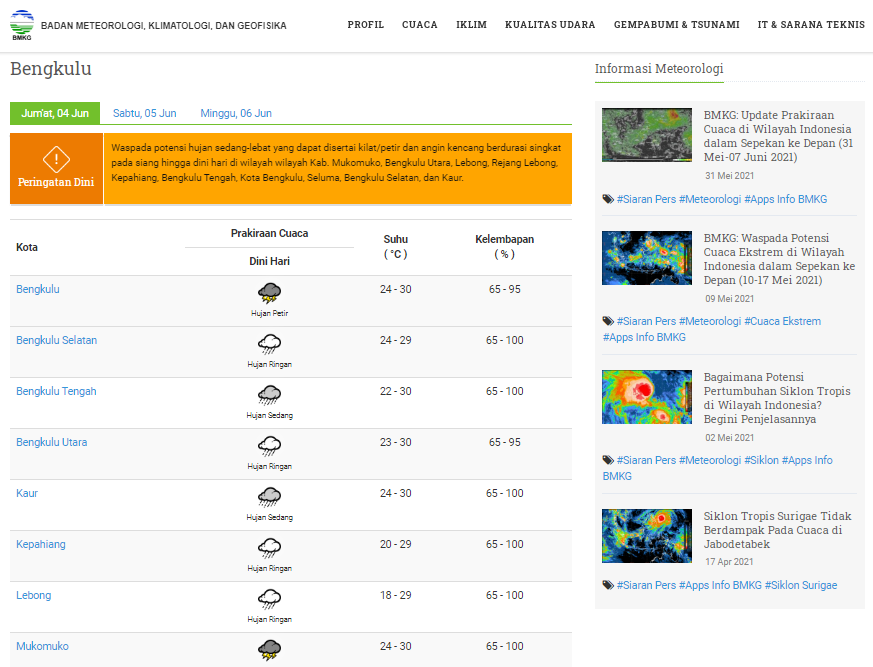
Task: Click the #Cuaca Ekstrem tag
Action: [x=782, y=321]
